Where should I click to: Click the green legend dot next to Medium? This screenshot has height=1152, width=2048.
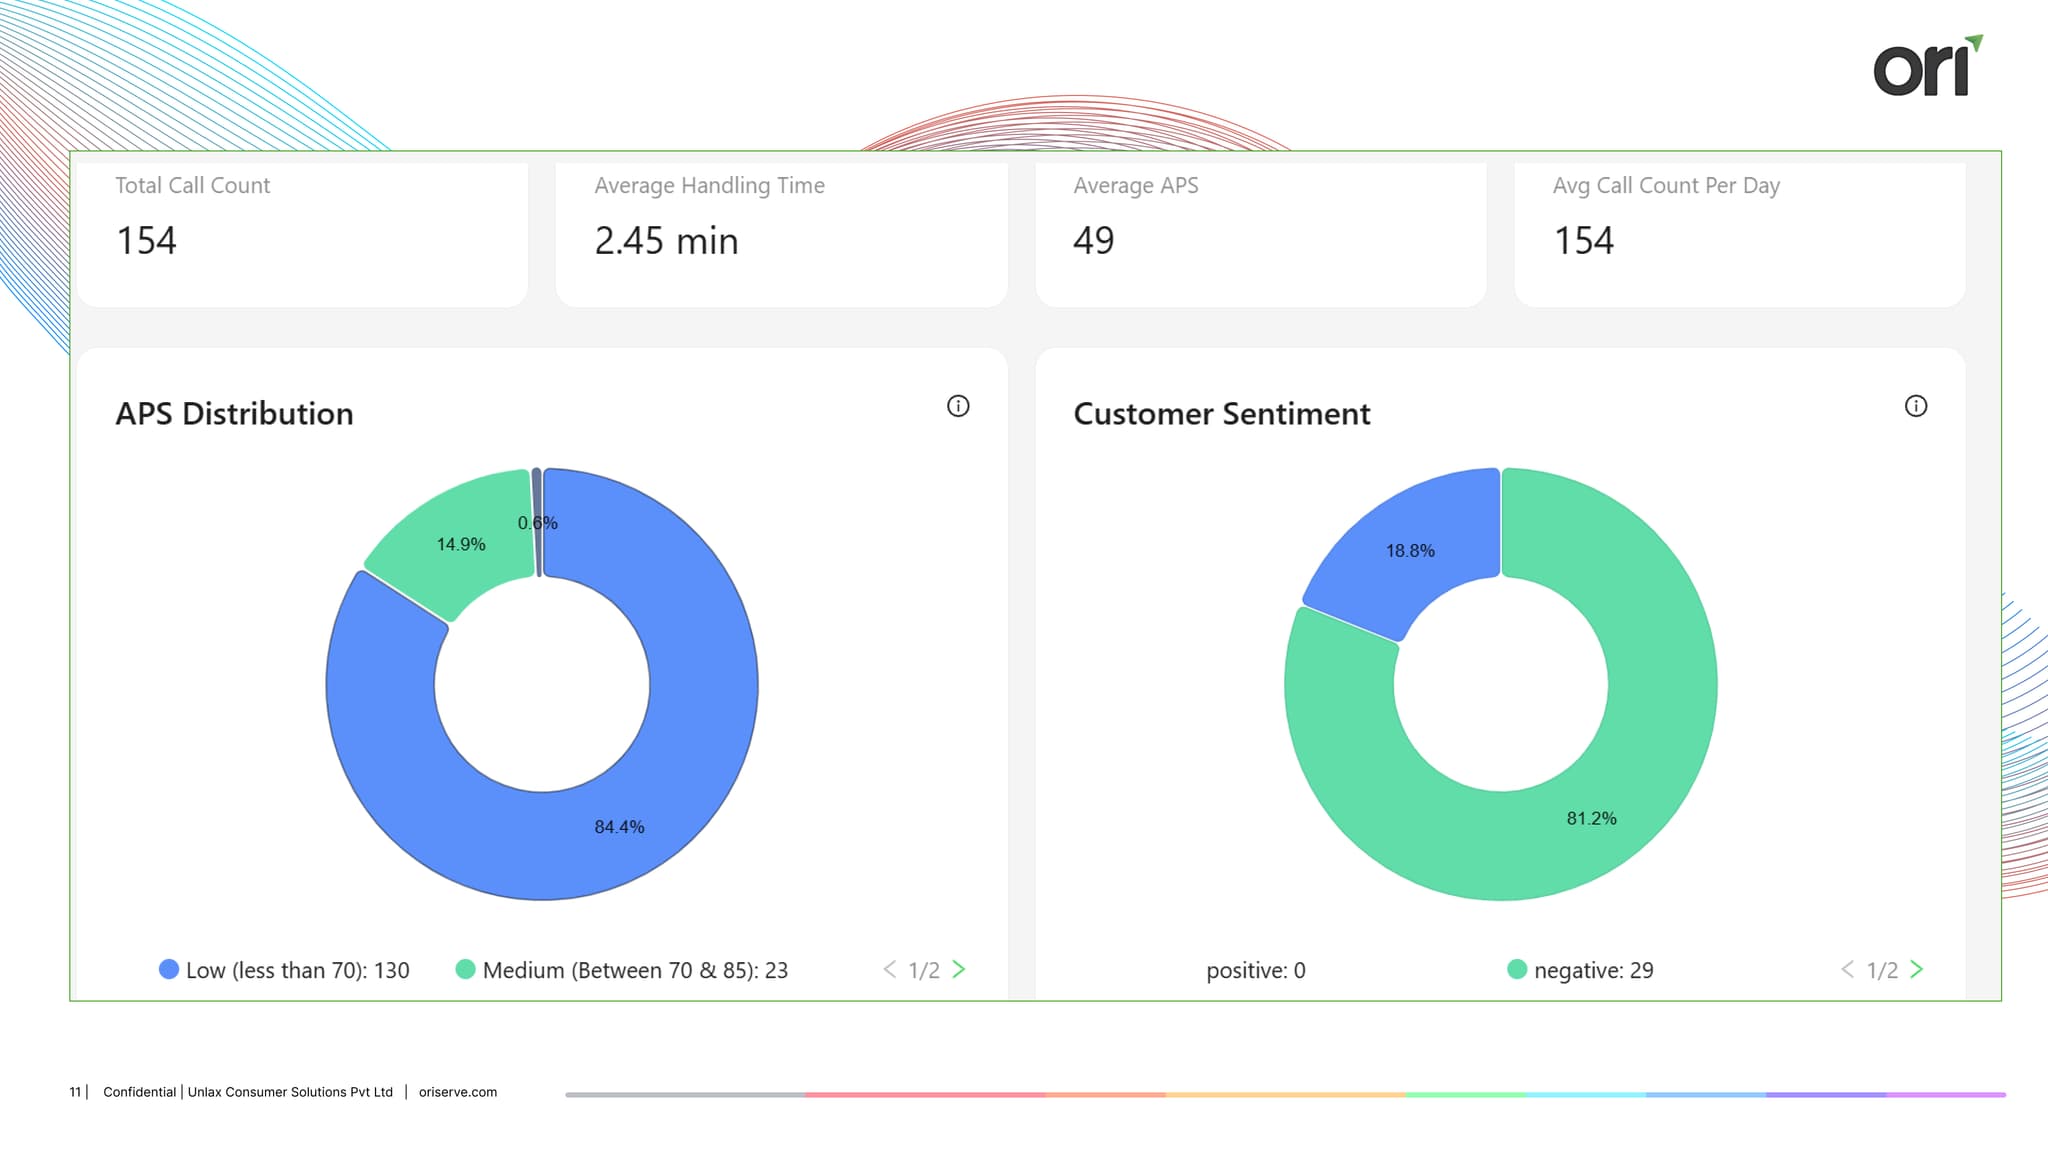pos(465,969)
